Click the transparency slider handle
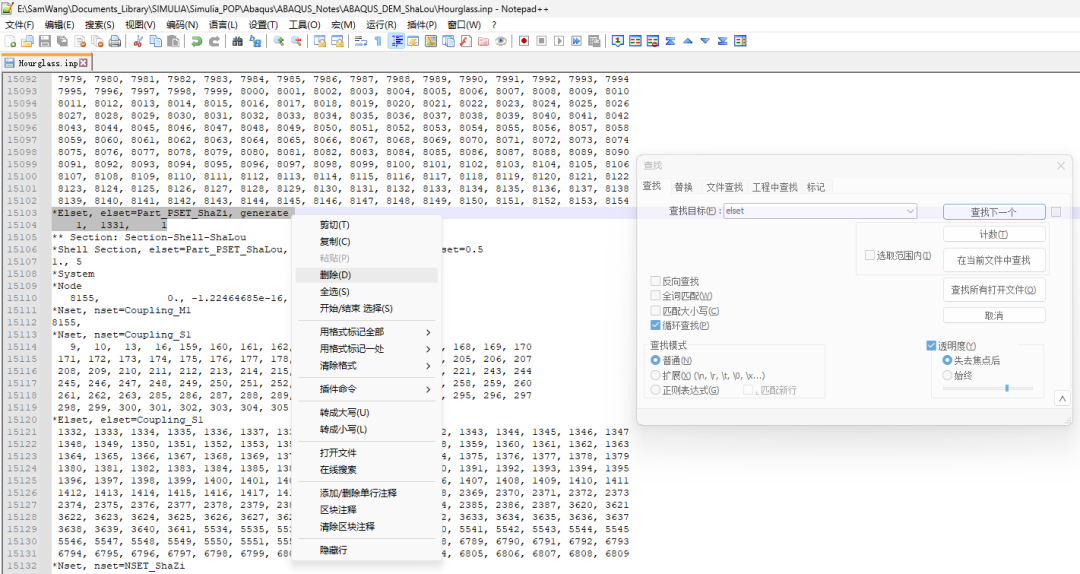 [1007, 389]
